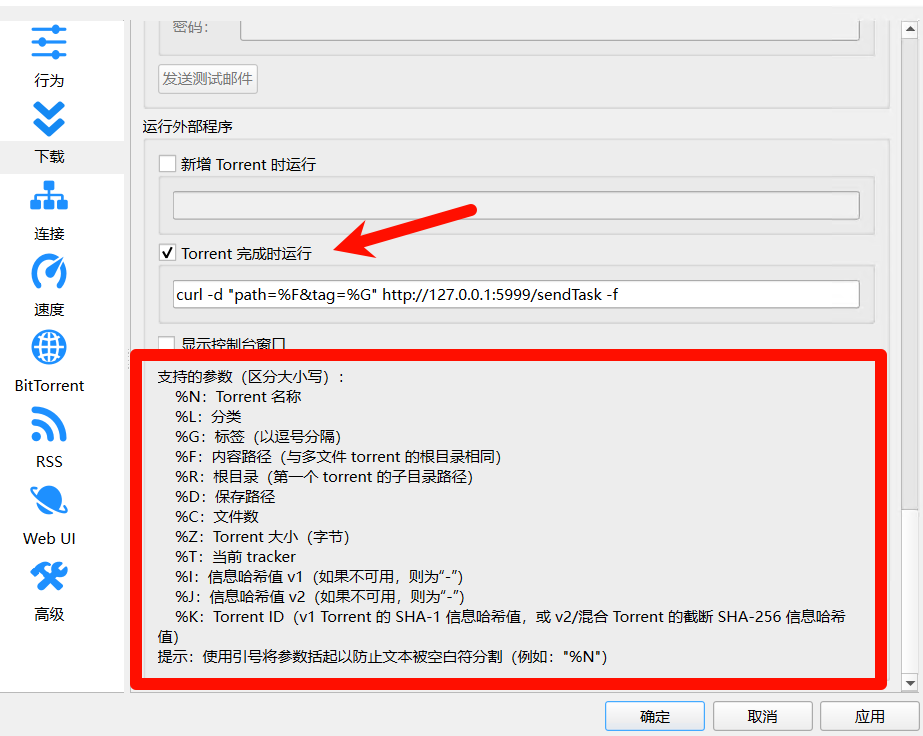Screen dimensions: 923x736
Task: Click the empty on-added command field
Action: click(516, 205)
